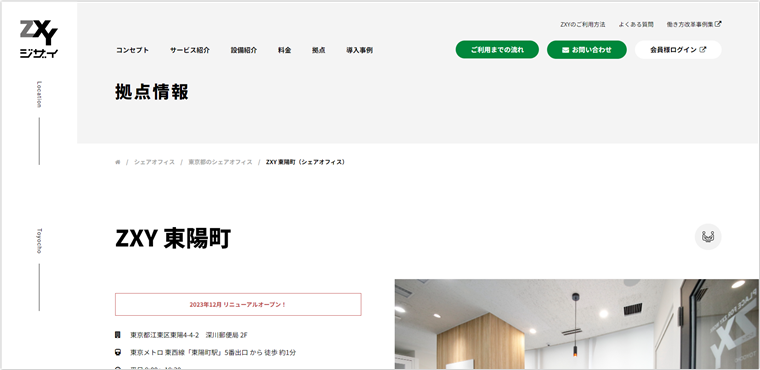Go to the シェアオフィス breadcrumb link
Image resolution: width=760 pixels, height=370 pixels.
click(x=154, y=162)
